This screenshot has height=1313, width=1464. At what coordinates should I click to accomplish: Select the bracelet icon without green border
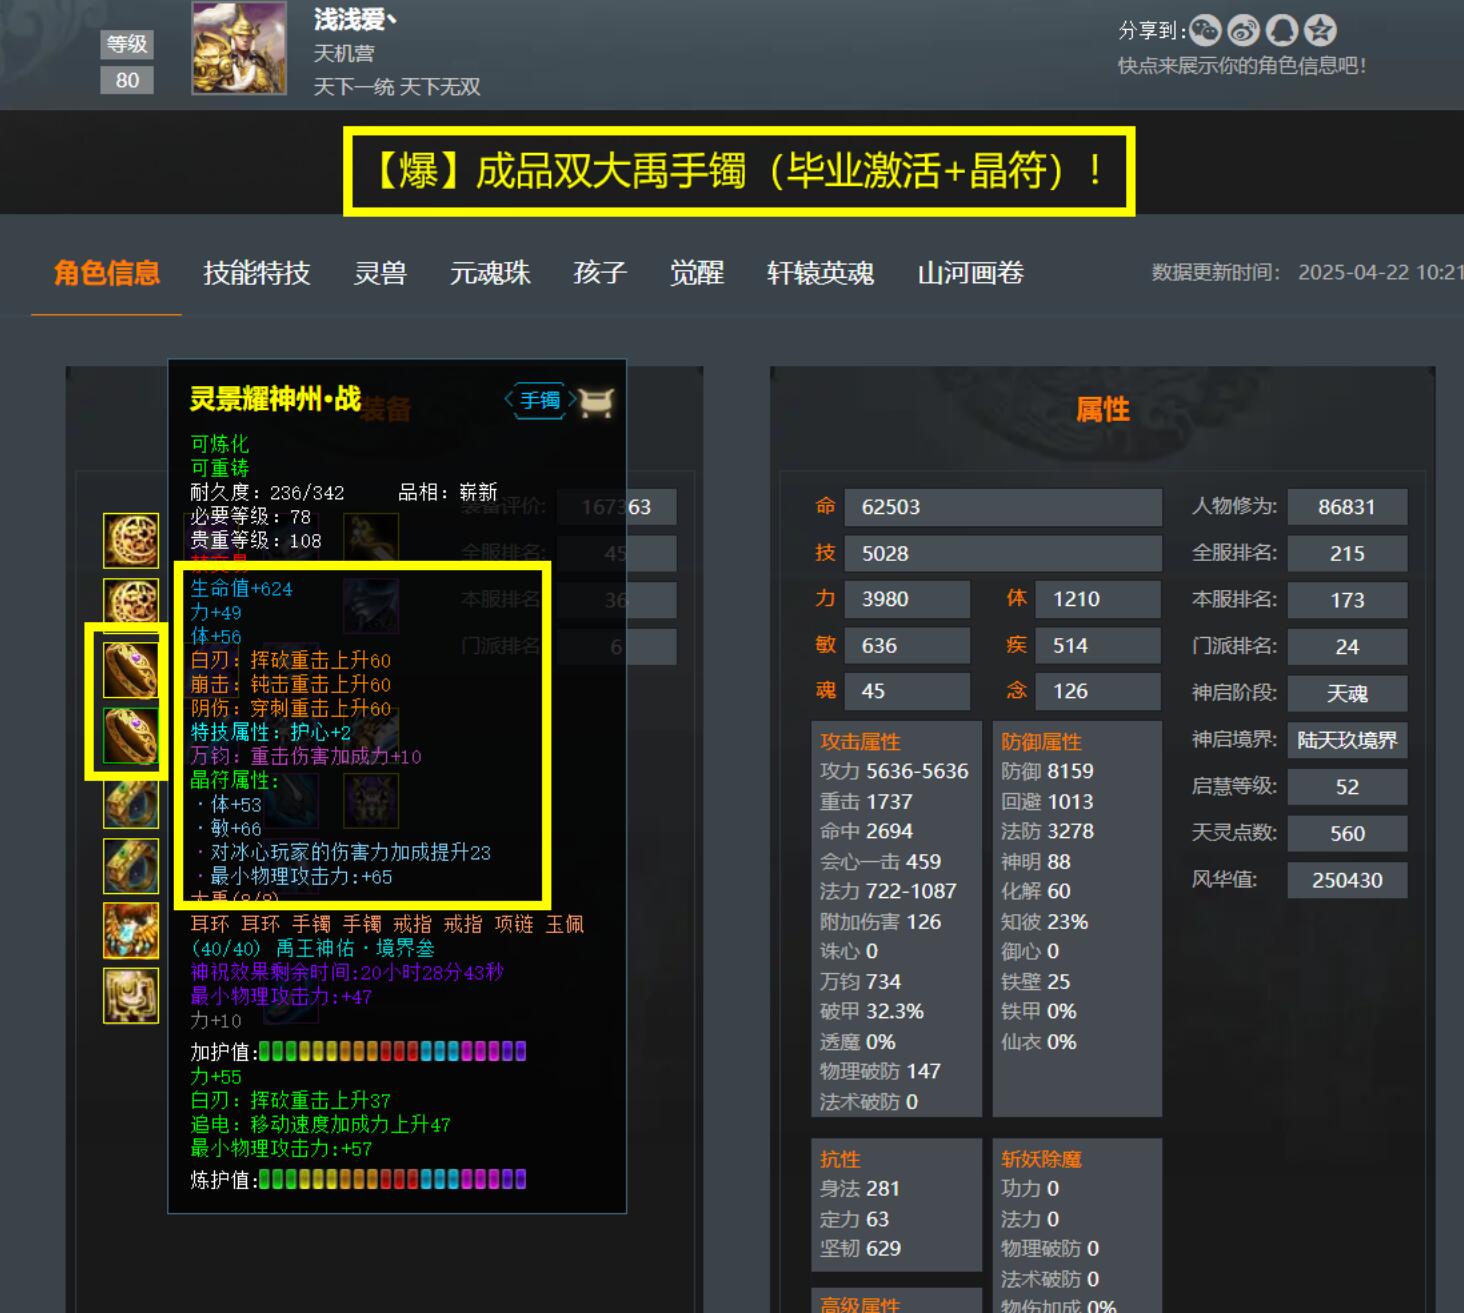131,670
